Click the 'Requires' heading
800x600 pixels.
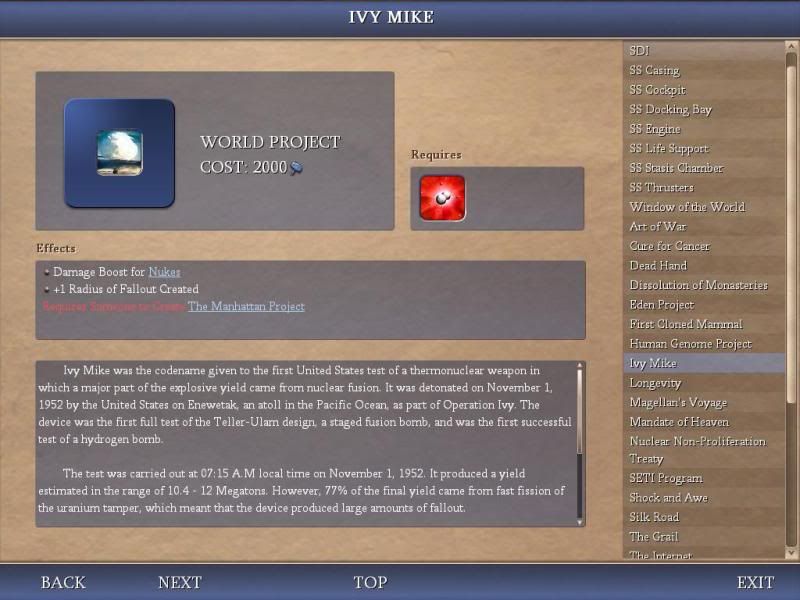pos(436,155)
